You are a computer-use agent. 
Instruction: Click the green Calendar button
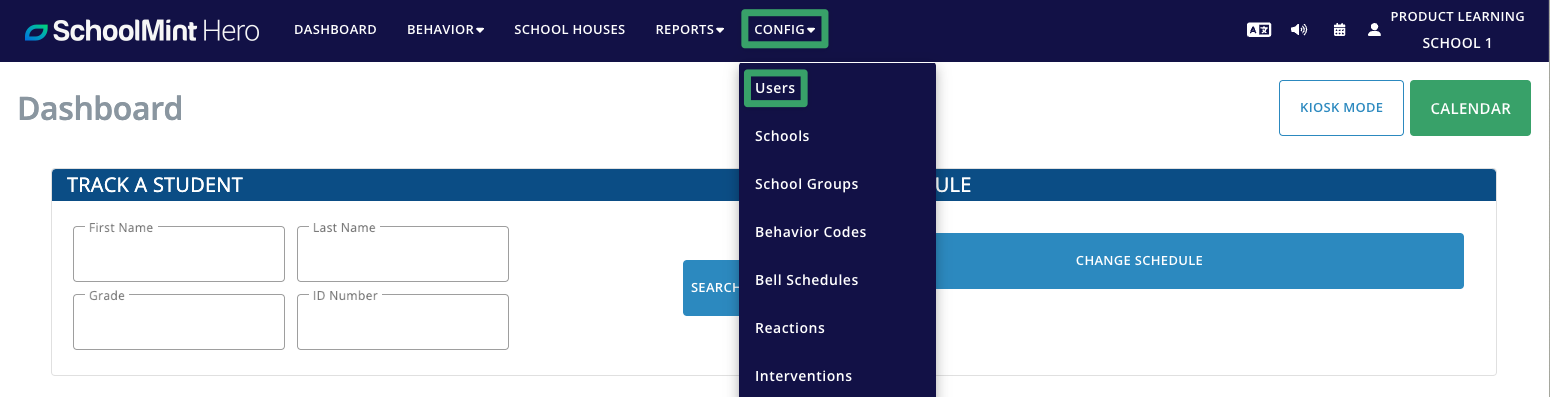point(1470,108)
